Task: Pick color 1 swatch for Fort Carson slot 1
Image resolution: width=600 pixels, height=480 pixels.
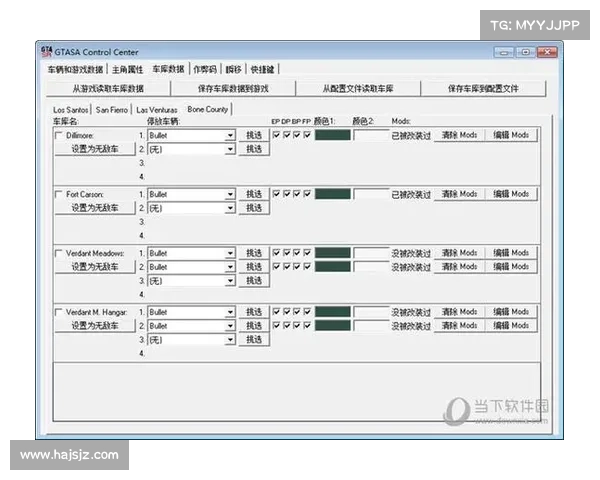Action: [x=333, y=194]
